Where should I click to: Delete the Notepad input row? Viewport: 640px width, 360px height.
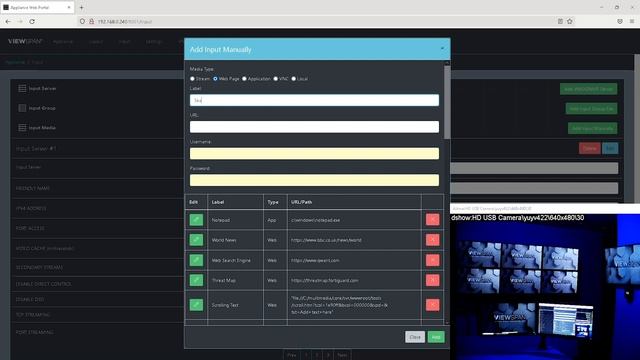(433, 220)
